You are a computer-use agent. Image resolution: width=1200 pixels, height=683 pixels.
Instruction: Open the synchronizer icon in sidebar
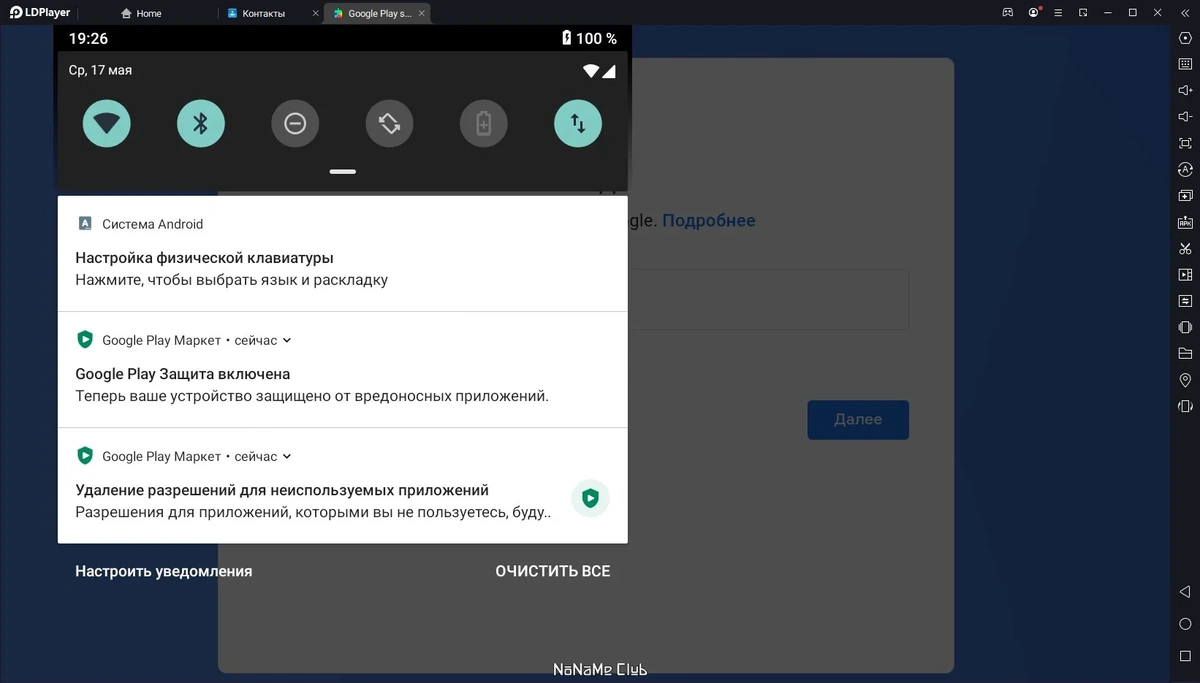[1185, 300]
